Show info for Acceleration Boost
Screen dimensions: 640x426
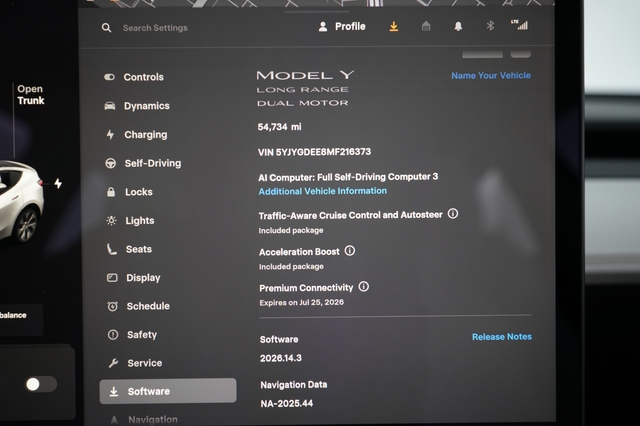[350, 250]
